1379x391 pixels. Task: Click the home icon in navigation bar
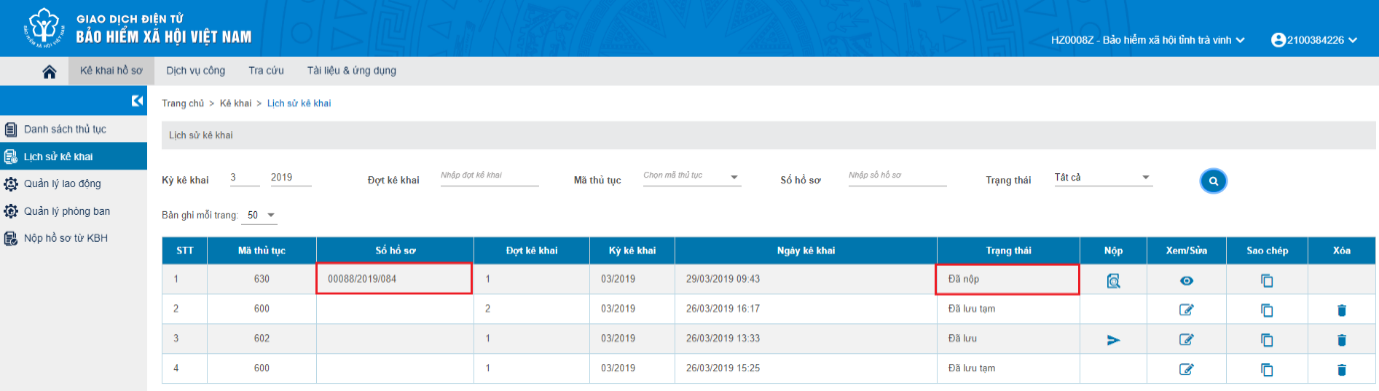pos(49,71)
